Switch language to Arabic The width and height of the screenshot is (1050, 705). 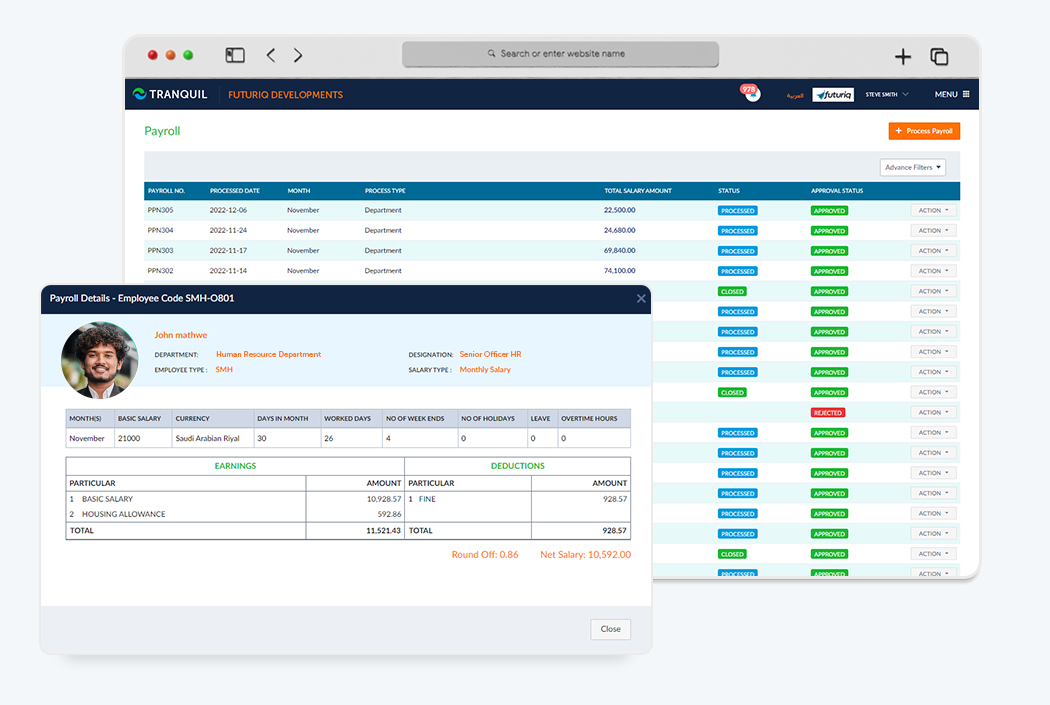pyautogui.click(x=794, y=95)
